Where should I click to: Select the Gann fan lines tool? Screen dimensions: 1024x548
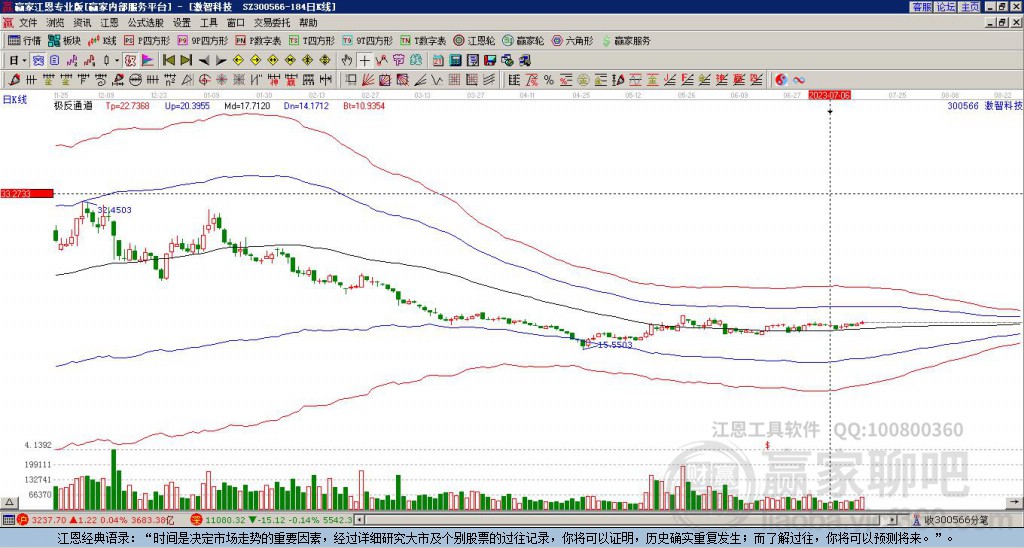coord(368,80)
